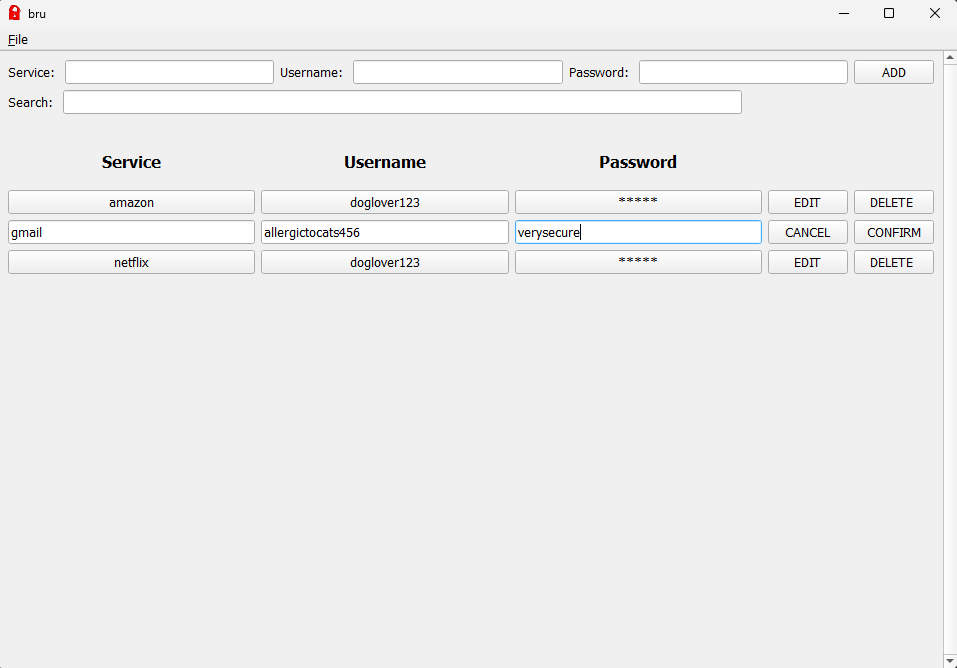Click the ADD button

coord(894,72)
